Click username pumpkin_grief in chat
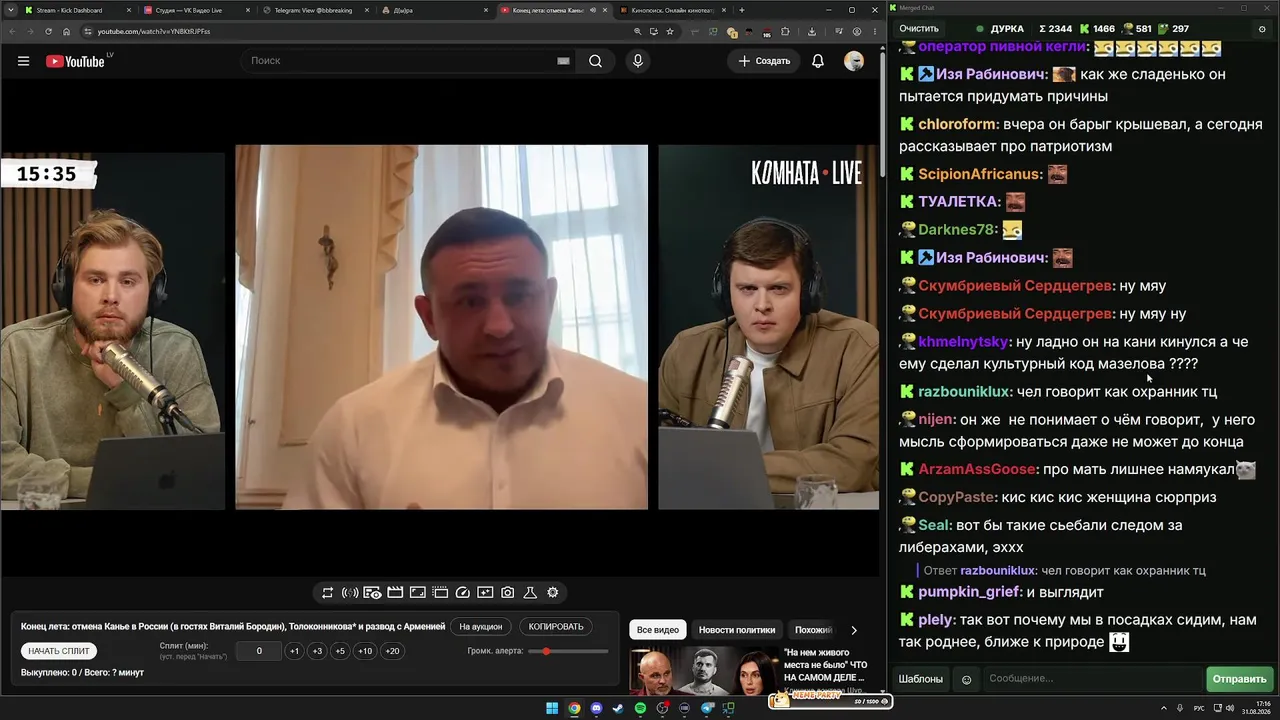 (969, 592)
